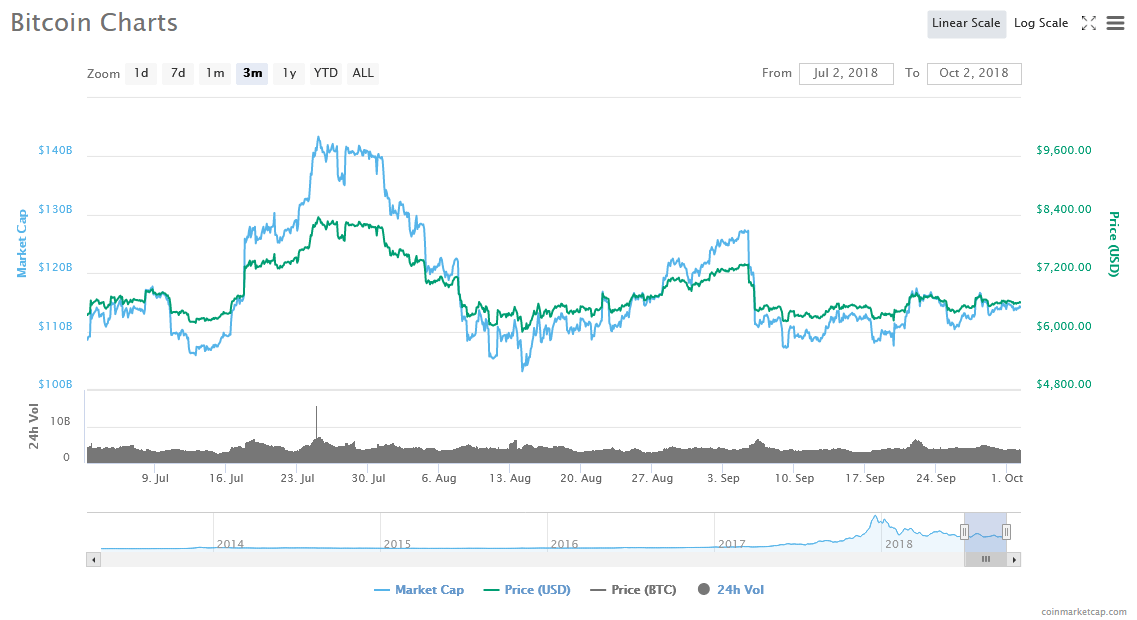Click the scrollbar left arrow

pyautogui.click(x=94, y=559)
